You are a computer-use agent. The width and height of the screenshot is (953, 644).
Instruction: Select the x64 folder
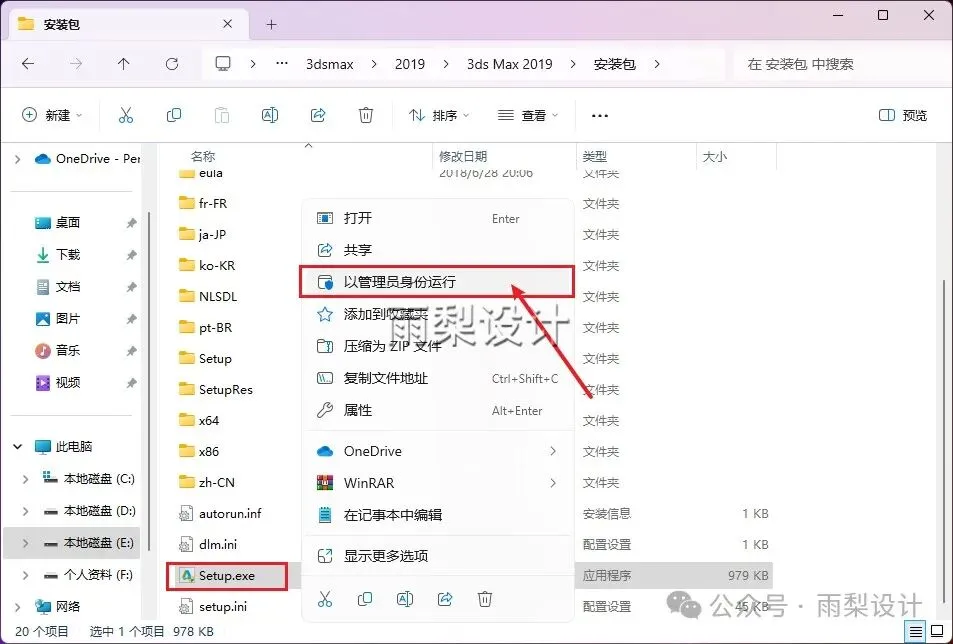(x=208, y=420)
